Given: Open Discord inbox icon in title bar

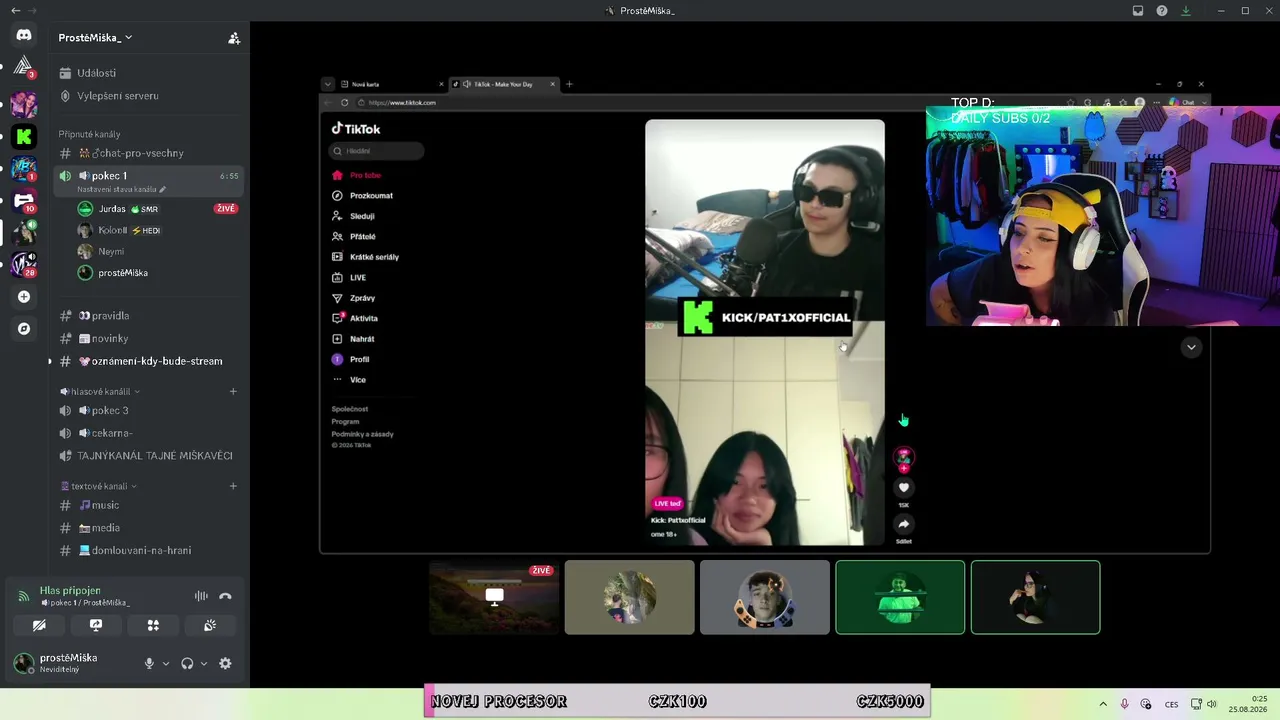Looking at the screenshot, I should coord(1138,11).
